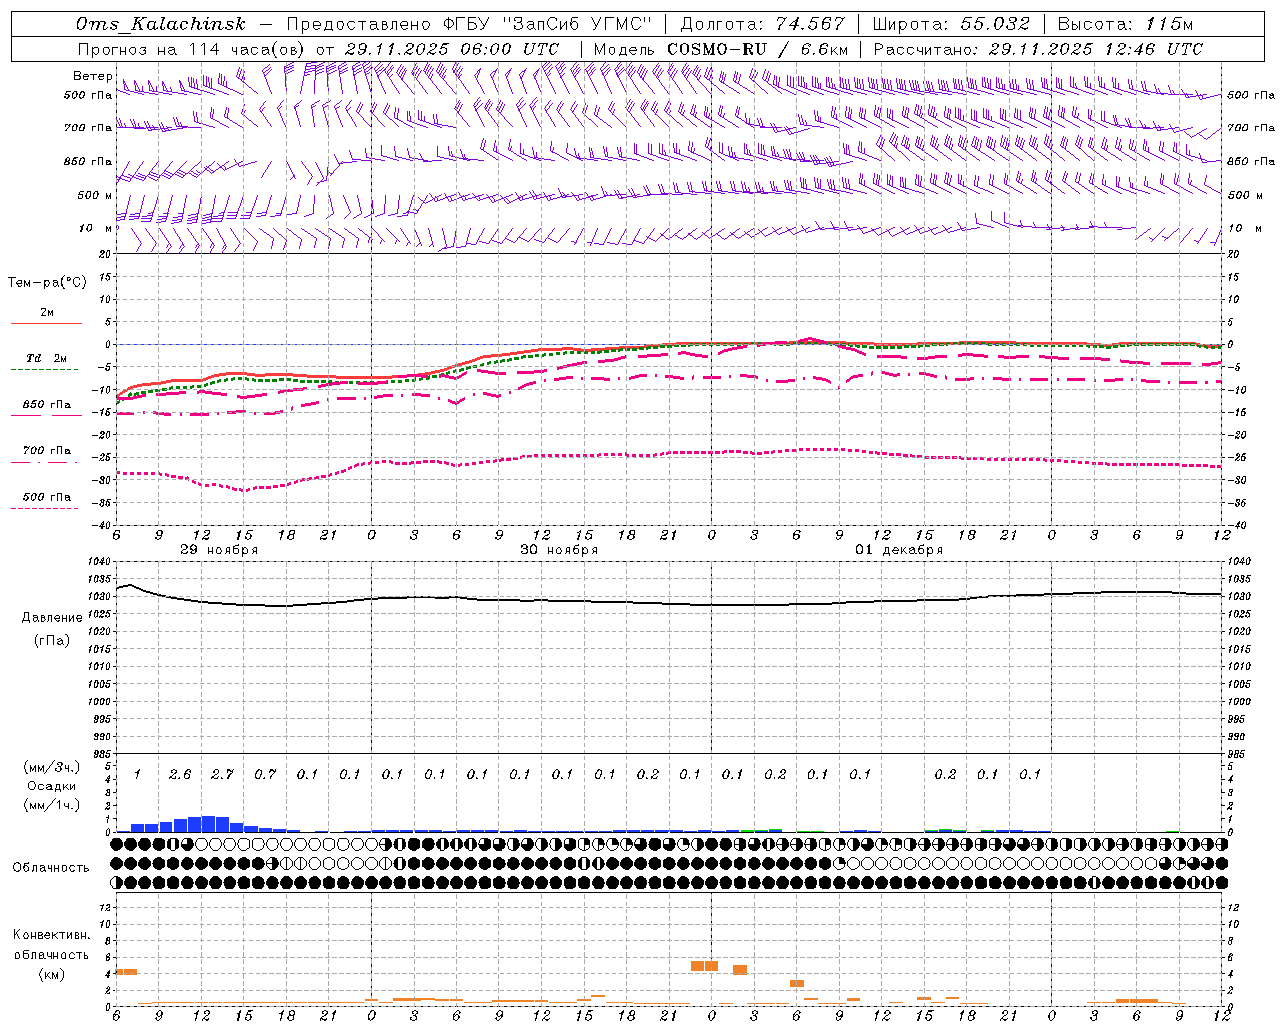Click the (гПа) unit under Давление
Image resolution: width=1280 pixels, height=1024 pixels.
[51, 640]
